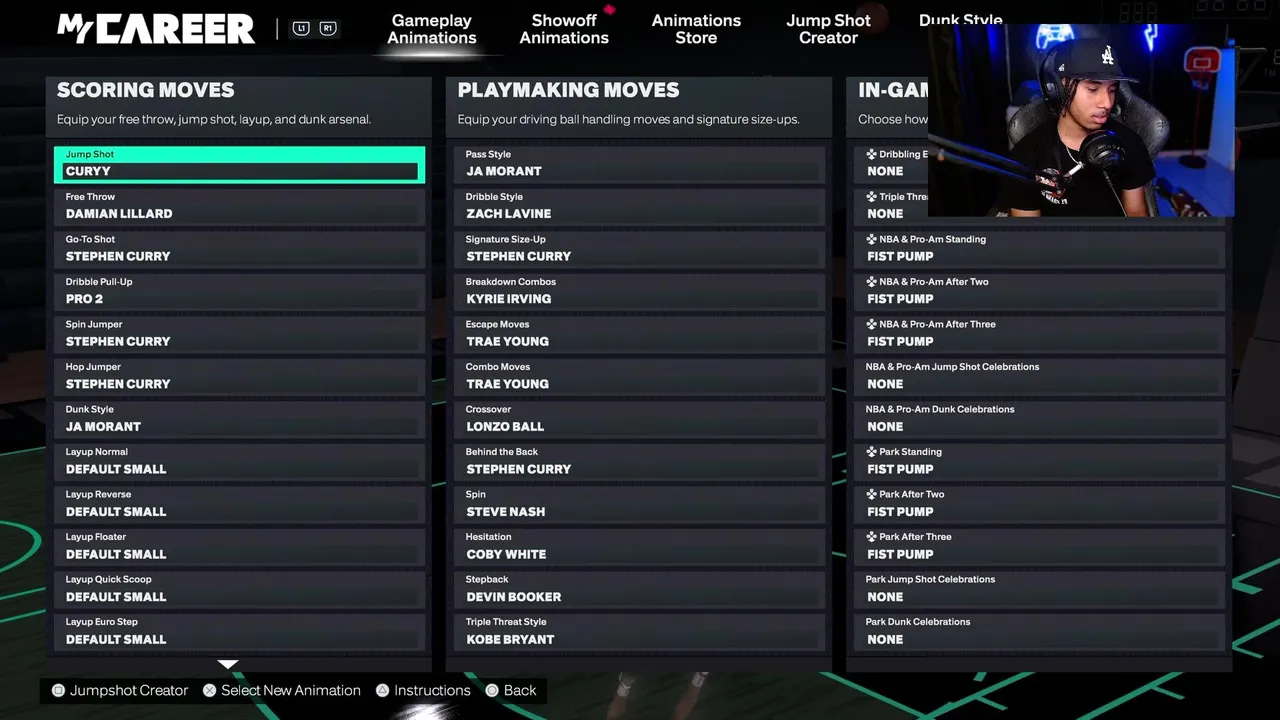Click the streamer webcam overlay
Screen dimensions: 1280x720
1081,121
